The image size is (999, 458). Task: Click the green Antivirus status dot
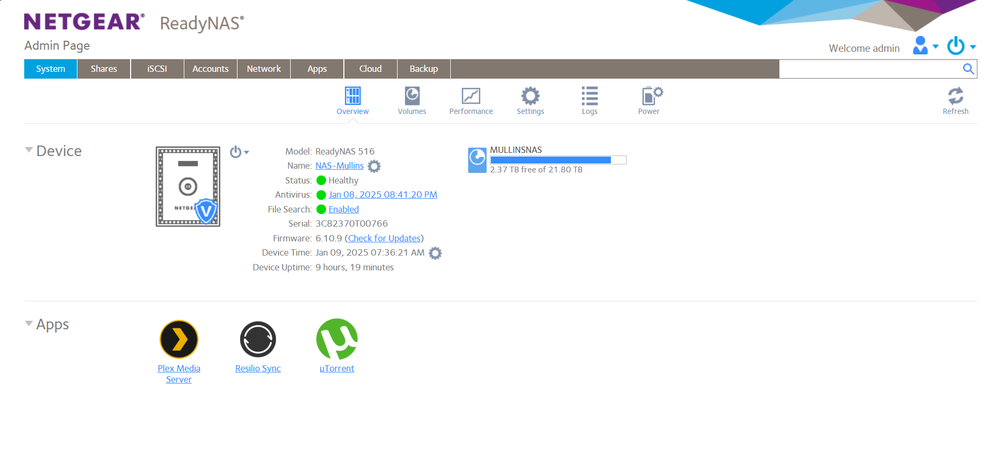pos(321,195)
